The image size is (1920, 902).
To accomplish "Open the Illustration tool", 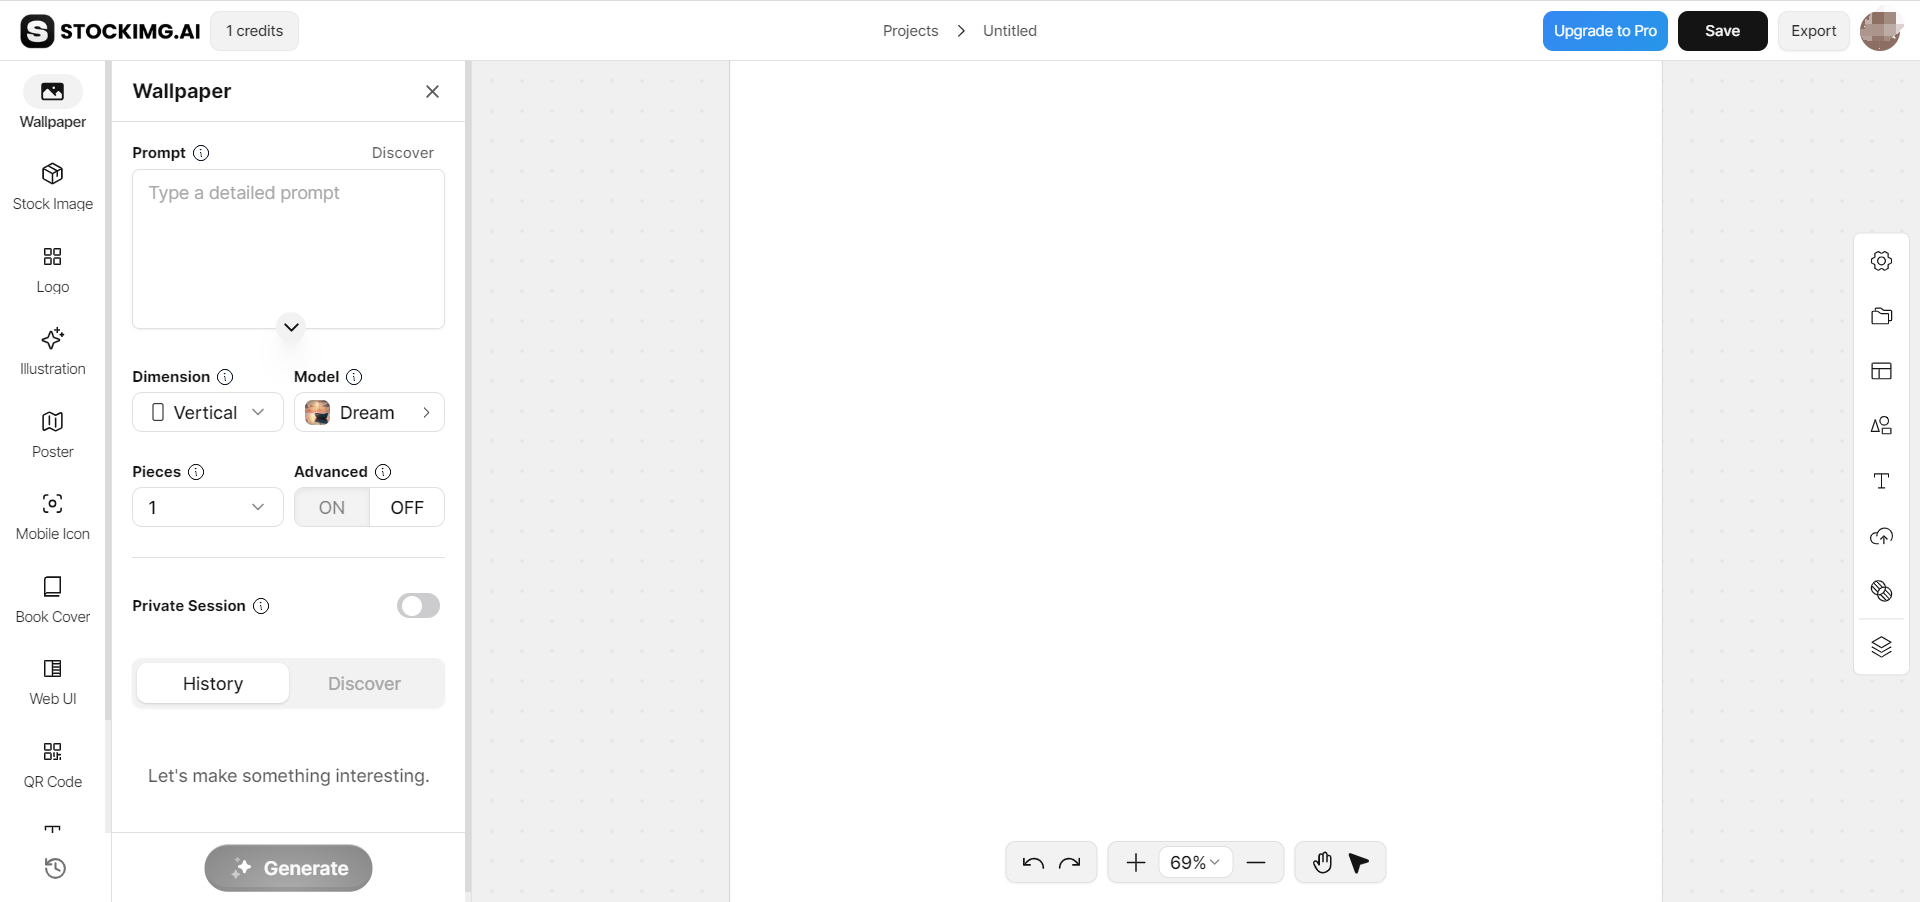I will coord(52,352).
